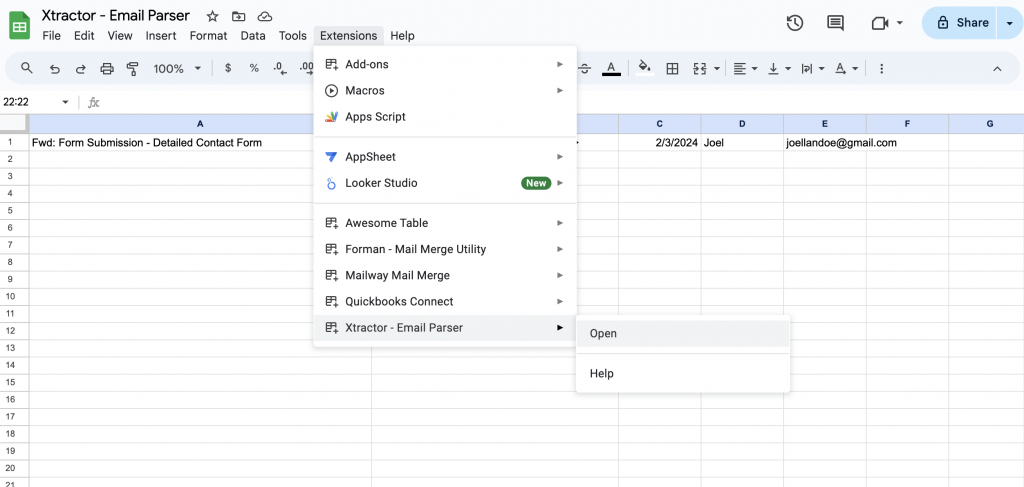The width and height of the screenshot is (1024, 487).
Task: Click the Undo arrow in toolbar
Action: click(x=54, y=69)
